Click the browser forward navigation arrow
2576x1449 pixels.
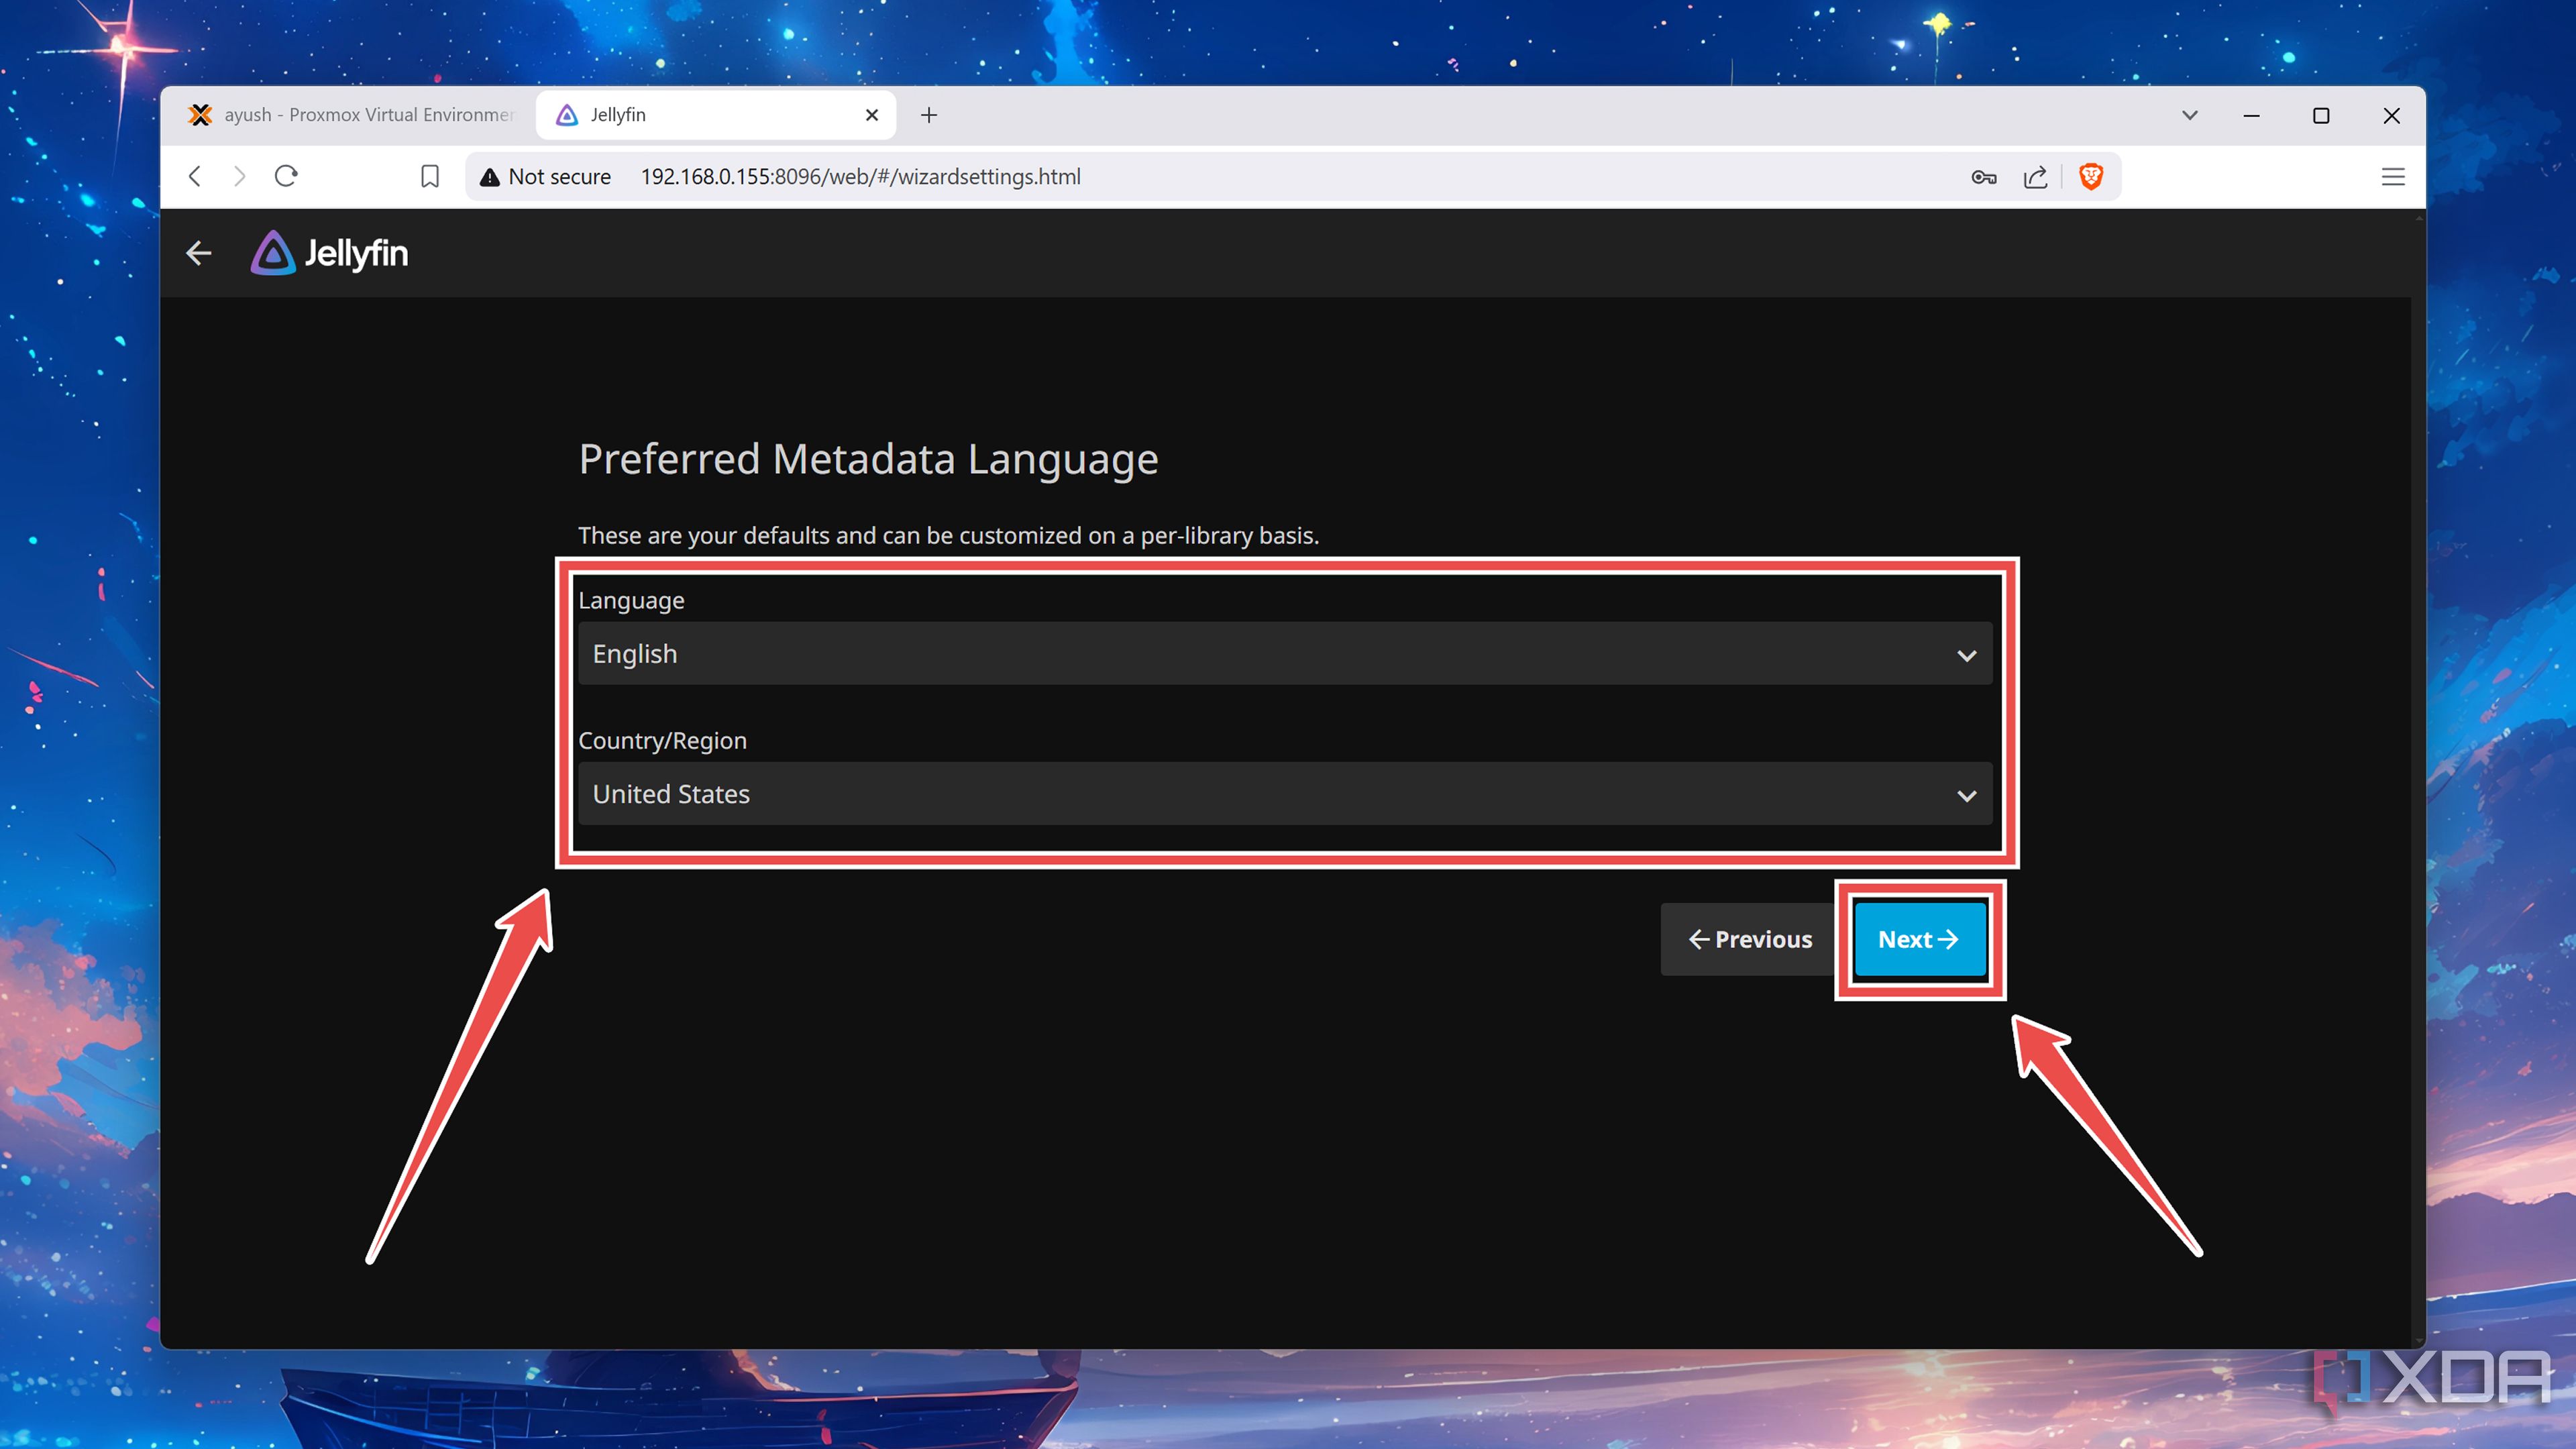[240, 176]
